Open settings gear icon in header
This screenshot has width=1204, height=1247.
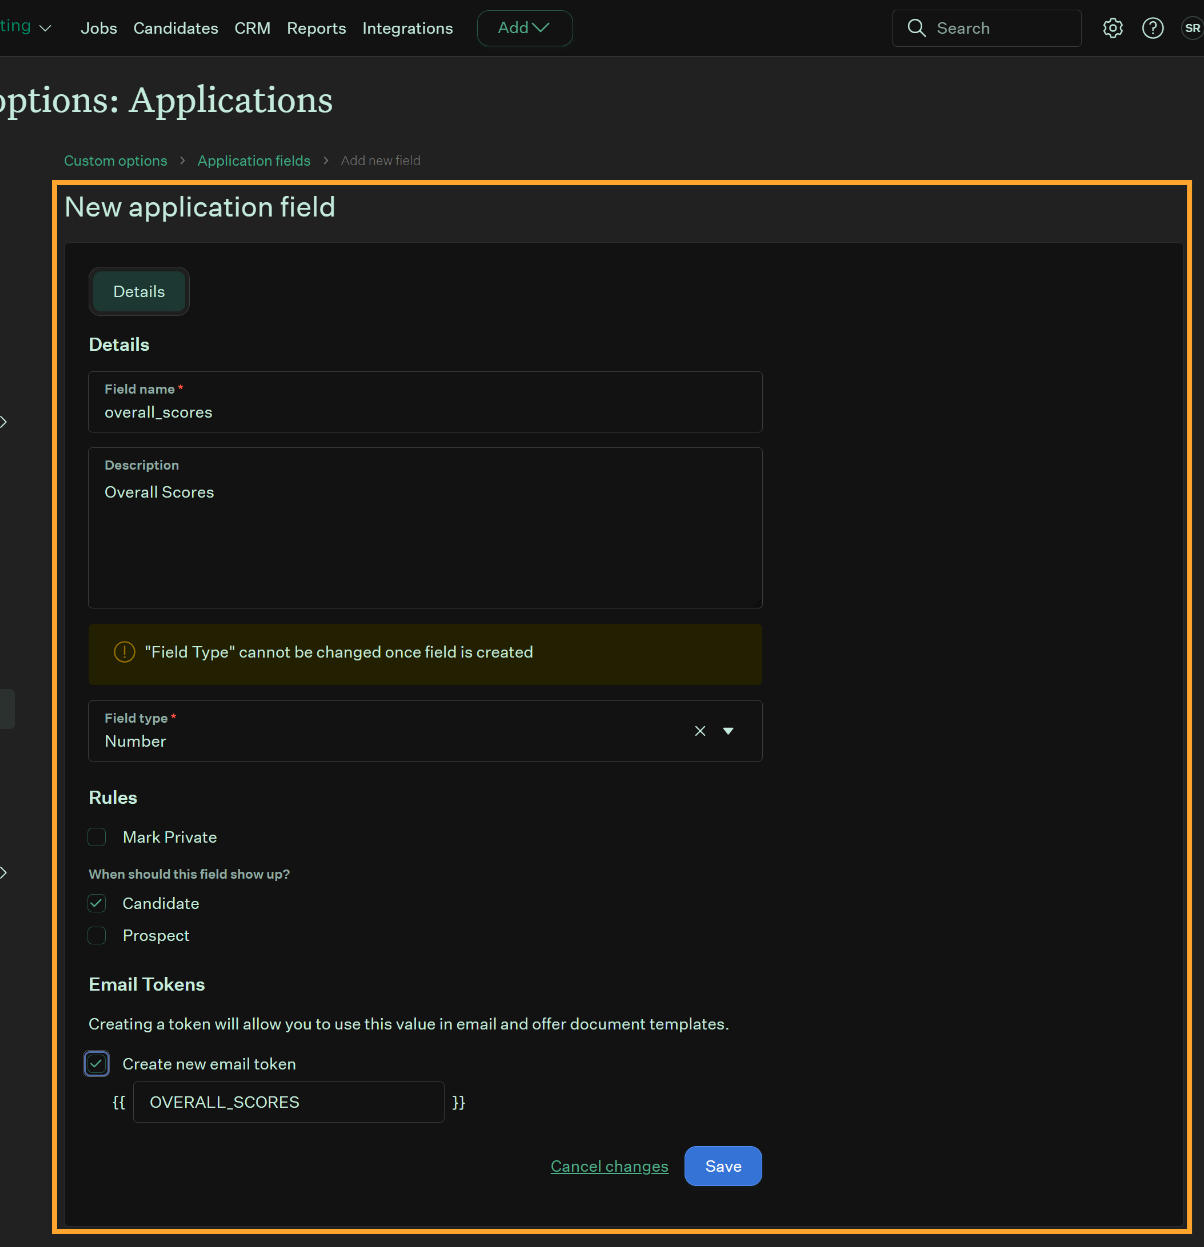pyautogui.click(x=1113, y=28)
